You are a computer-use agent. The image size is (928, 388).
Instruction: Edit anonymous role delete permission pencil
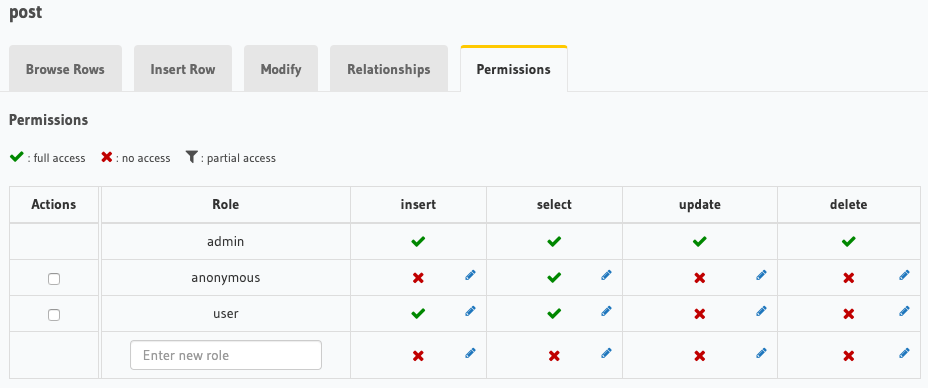pos(904,275)
